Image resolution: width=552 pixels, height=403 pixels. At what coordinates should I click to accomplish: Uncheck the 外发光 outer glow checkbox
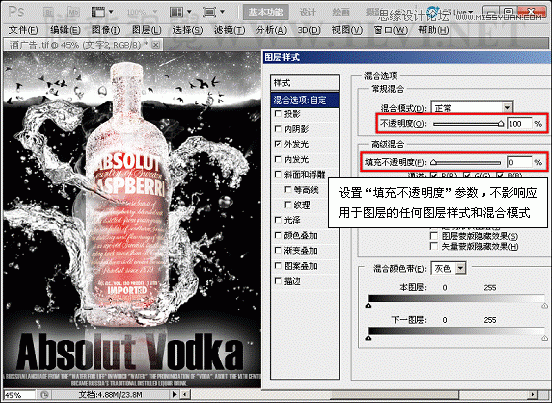coord(278,144)
